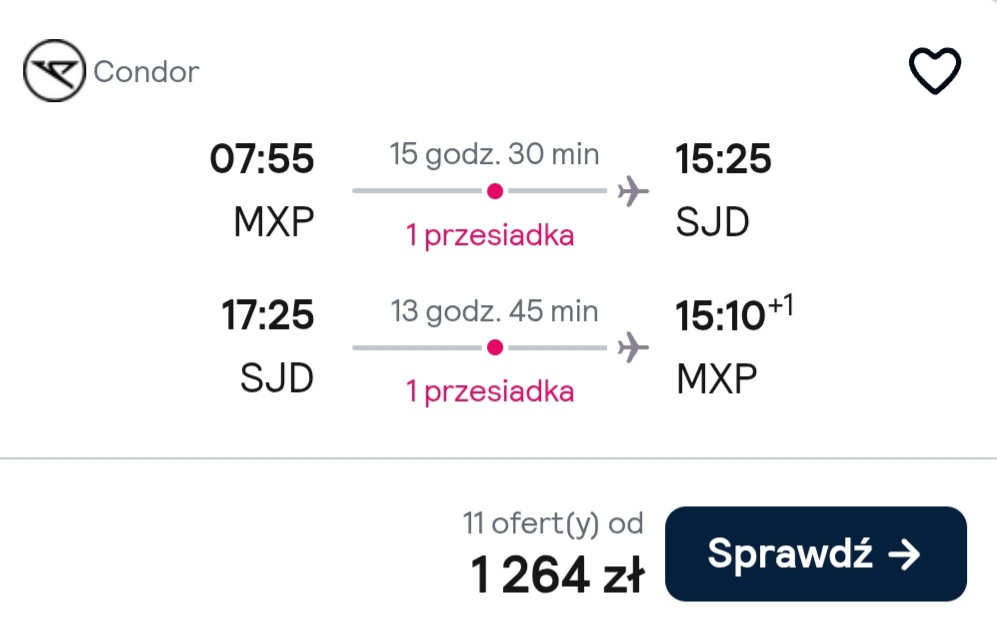Click the Condor airline name text
The width and height of the screenshot is (997, 632).
point(146,72)
